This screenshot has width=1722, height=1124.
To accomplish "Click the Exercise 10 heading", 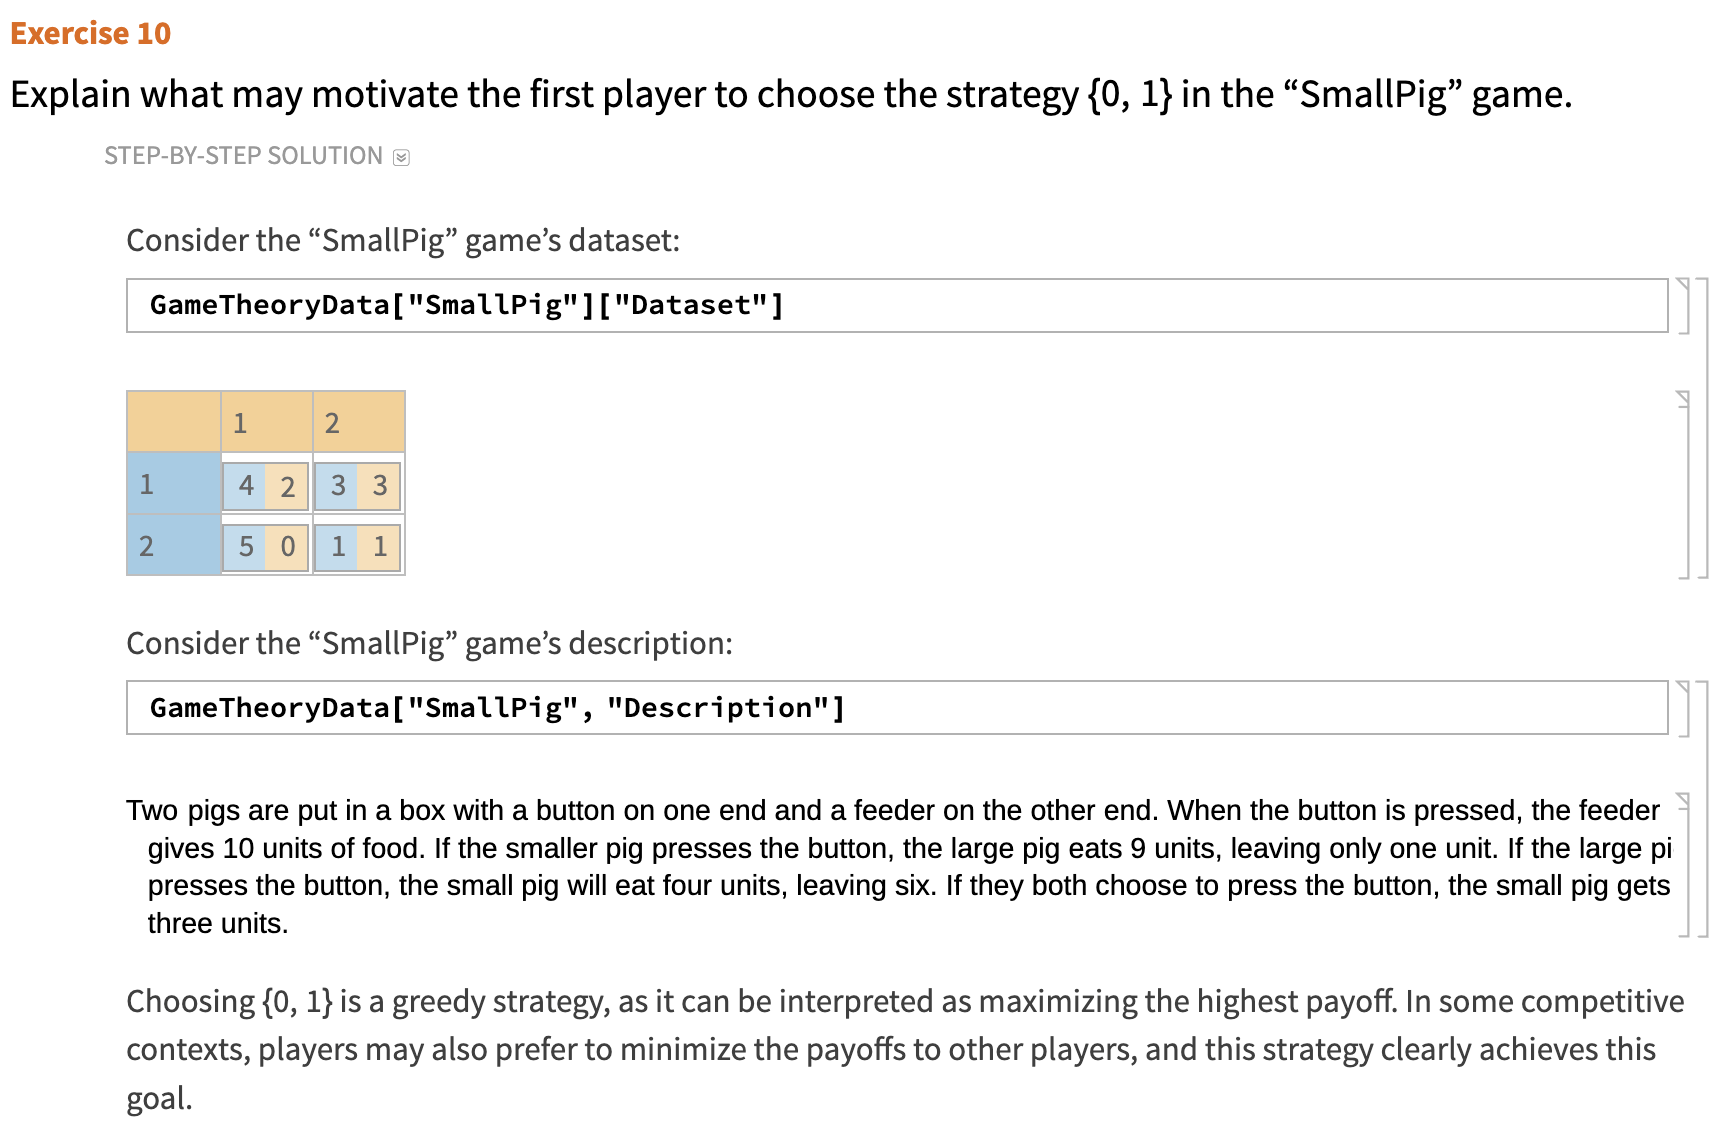I will [88, 33].
